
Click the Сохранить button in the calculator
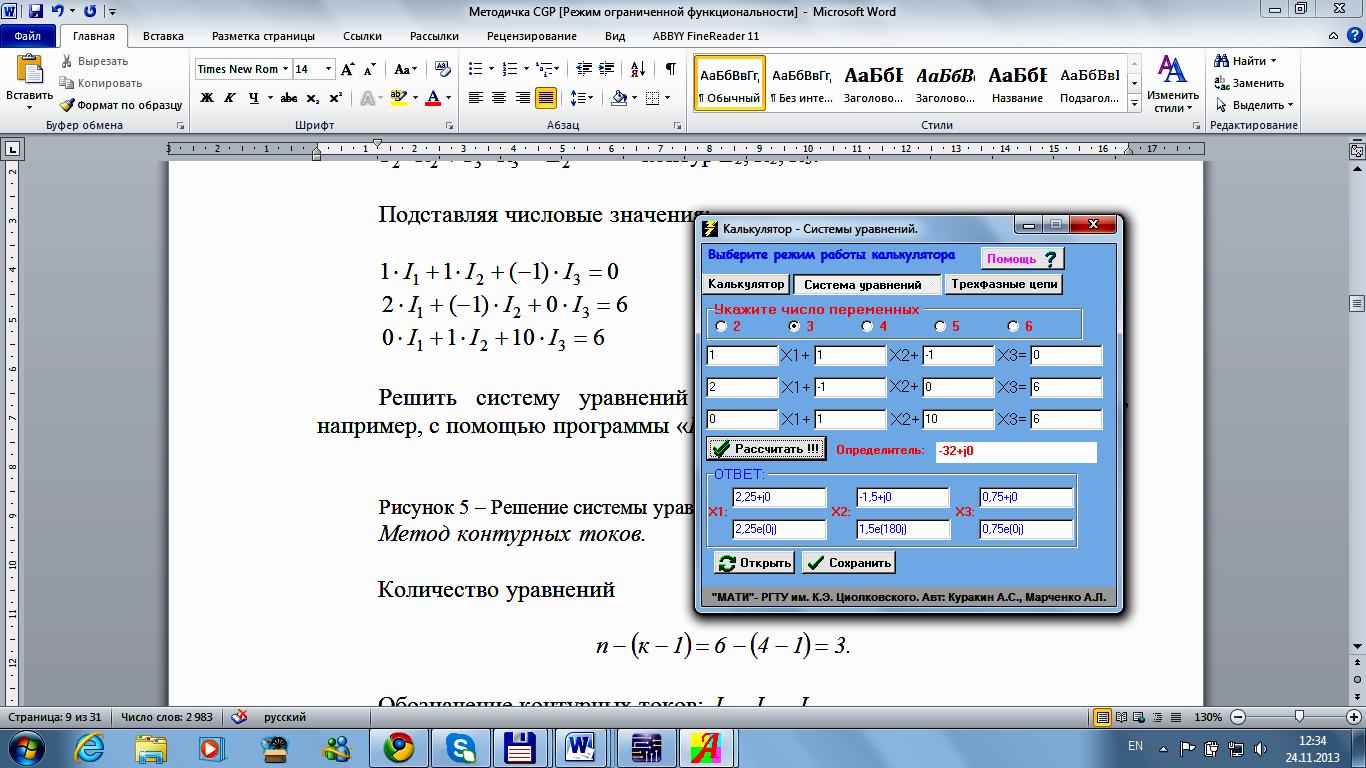pos(849,563)
